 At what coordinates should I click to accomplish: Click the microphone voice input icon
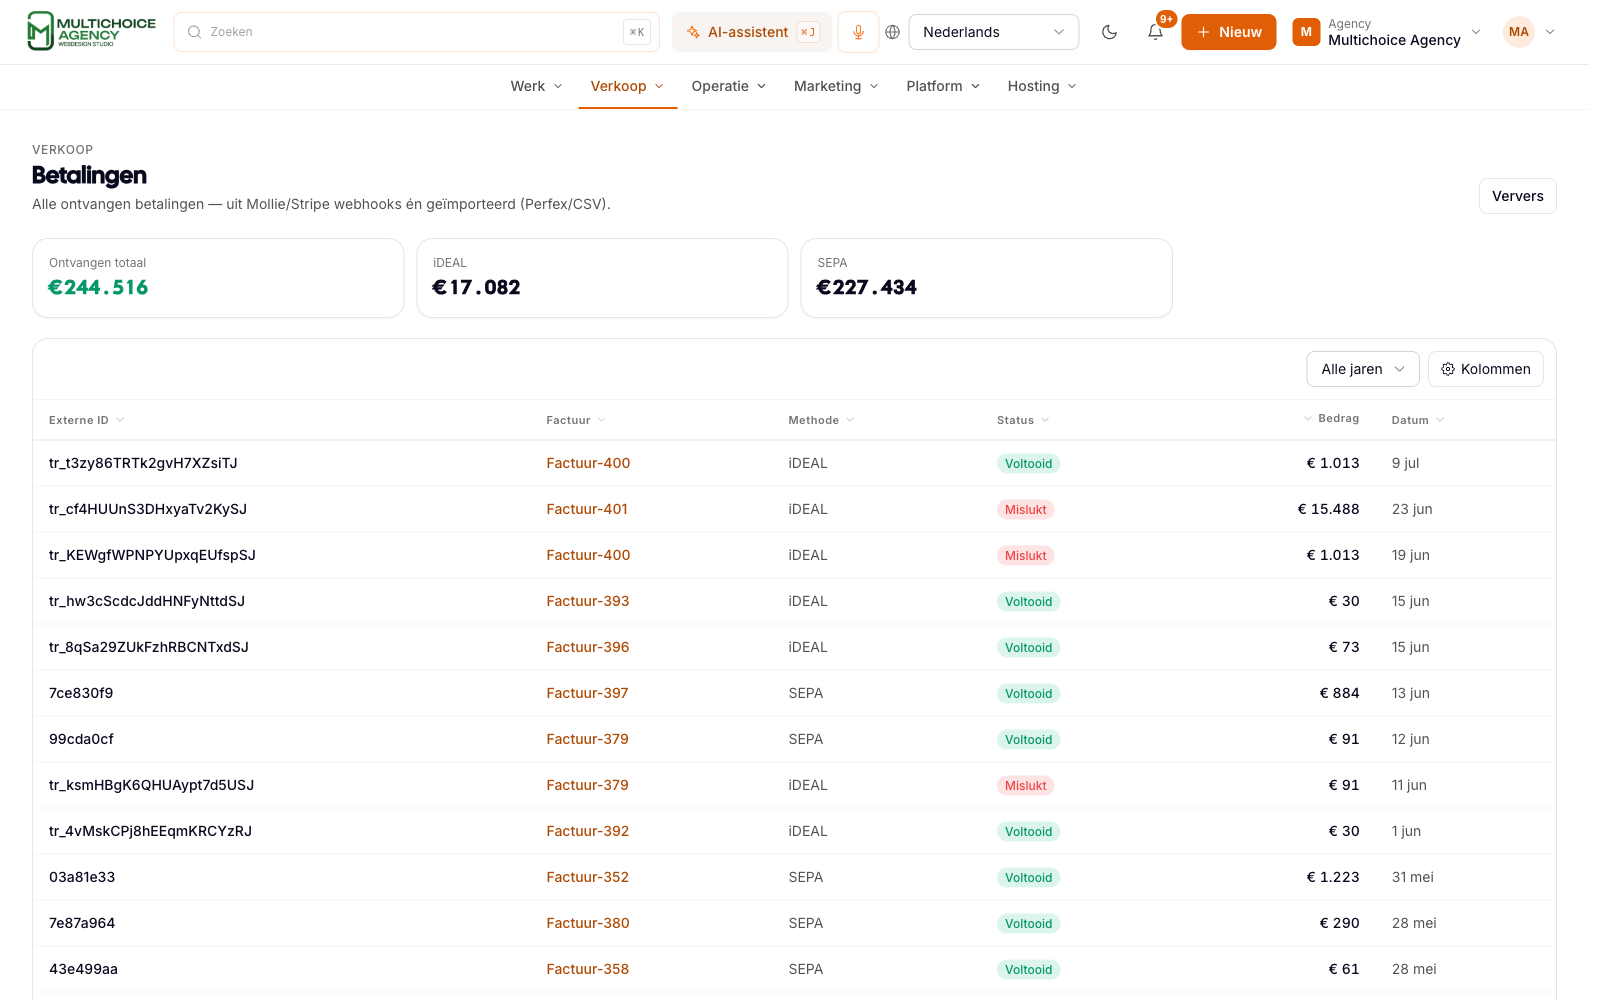[x=858, y=32]
